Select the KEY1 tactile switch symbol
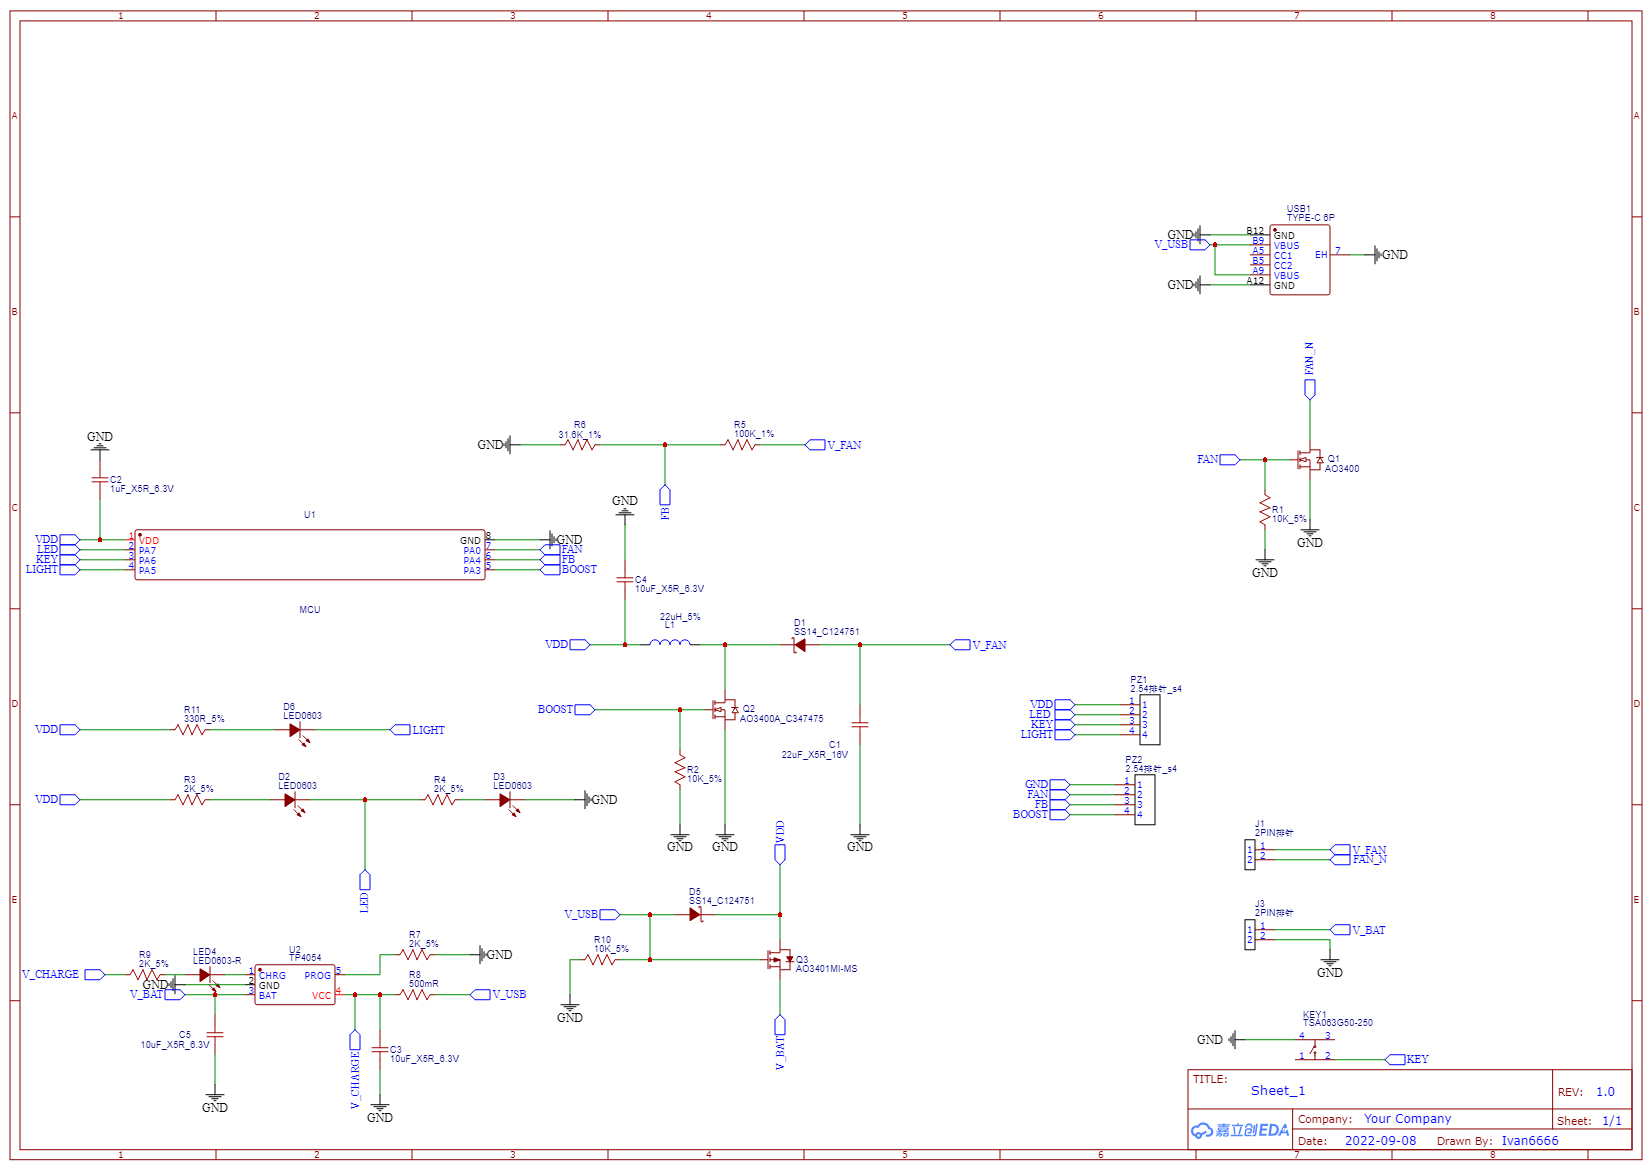This screenshot has width=1652, height=1170. 1314,1048
